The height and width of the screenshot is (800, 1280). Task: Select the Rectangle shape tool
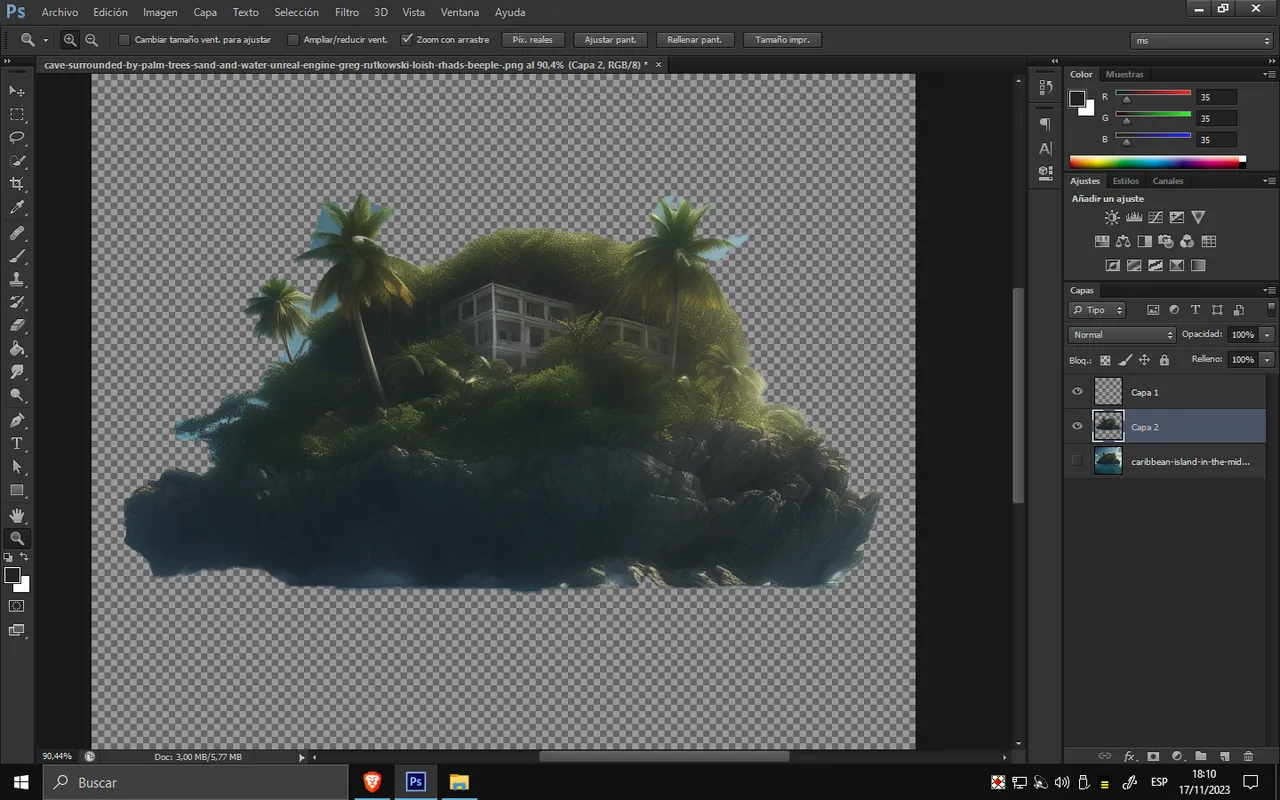pos(17,490)
